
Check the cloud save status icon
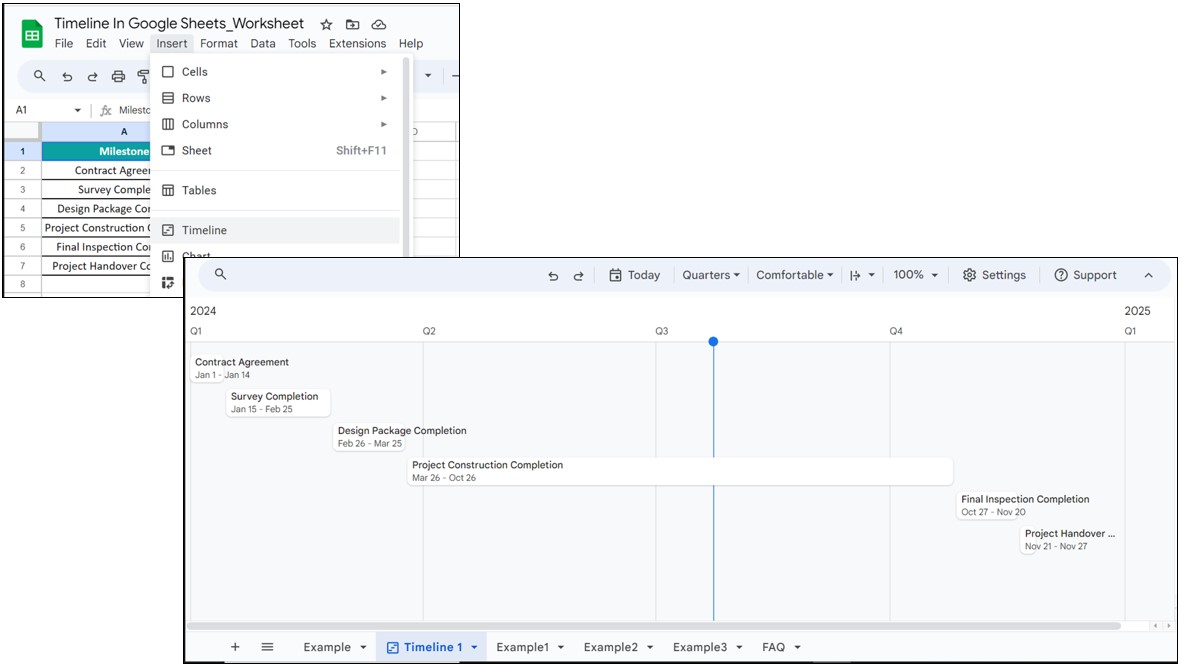tap(378, 25)
